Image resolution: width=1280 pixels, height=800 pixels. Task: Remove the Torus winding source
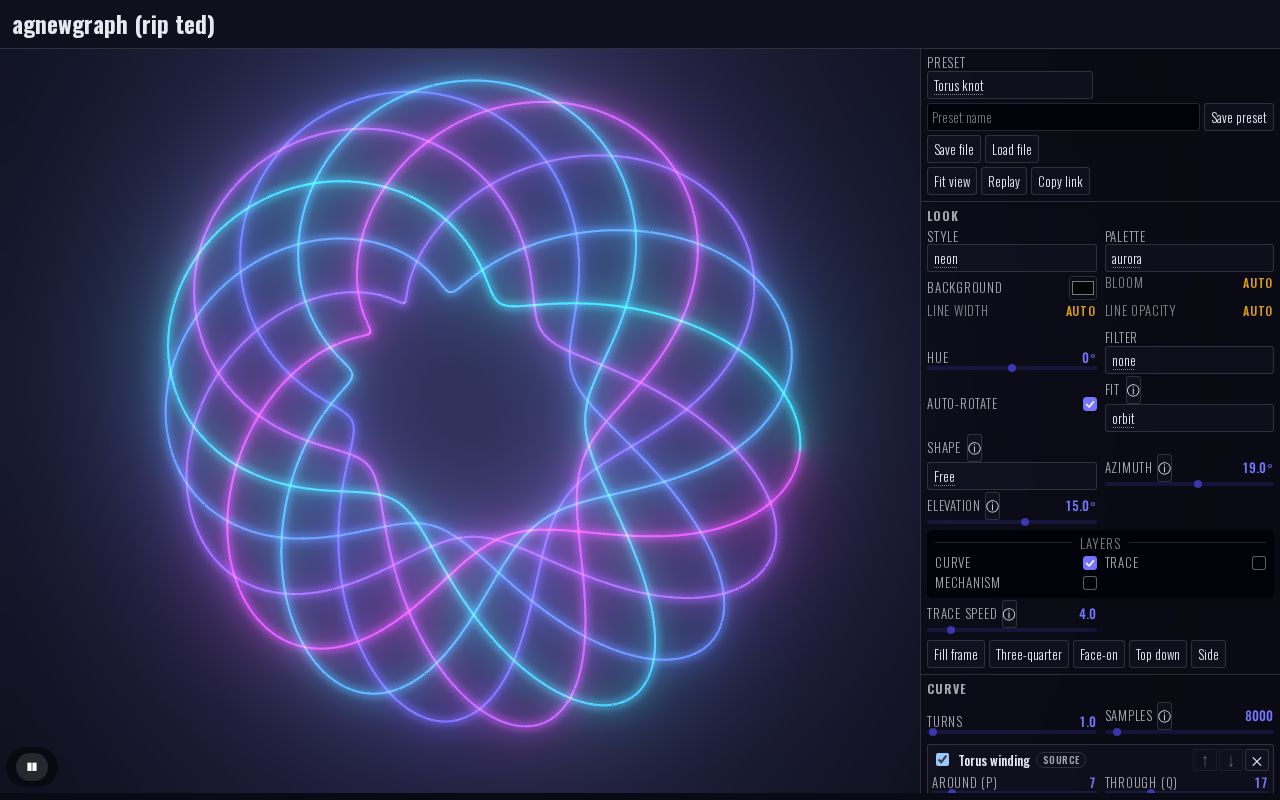coord(1257,761)
